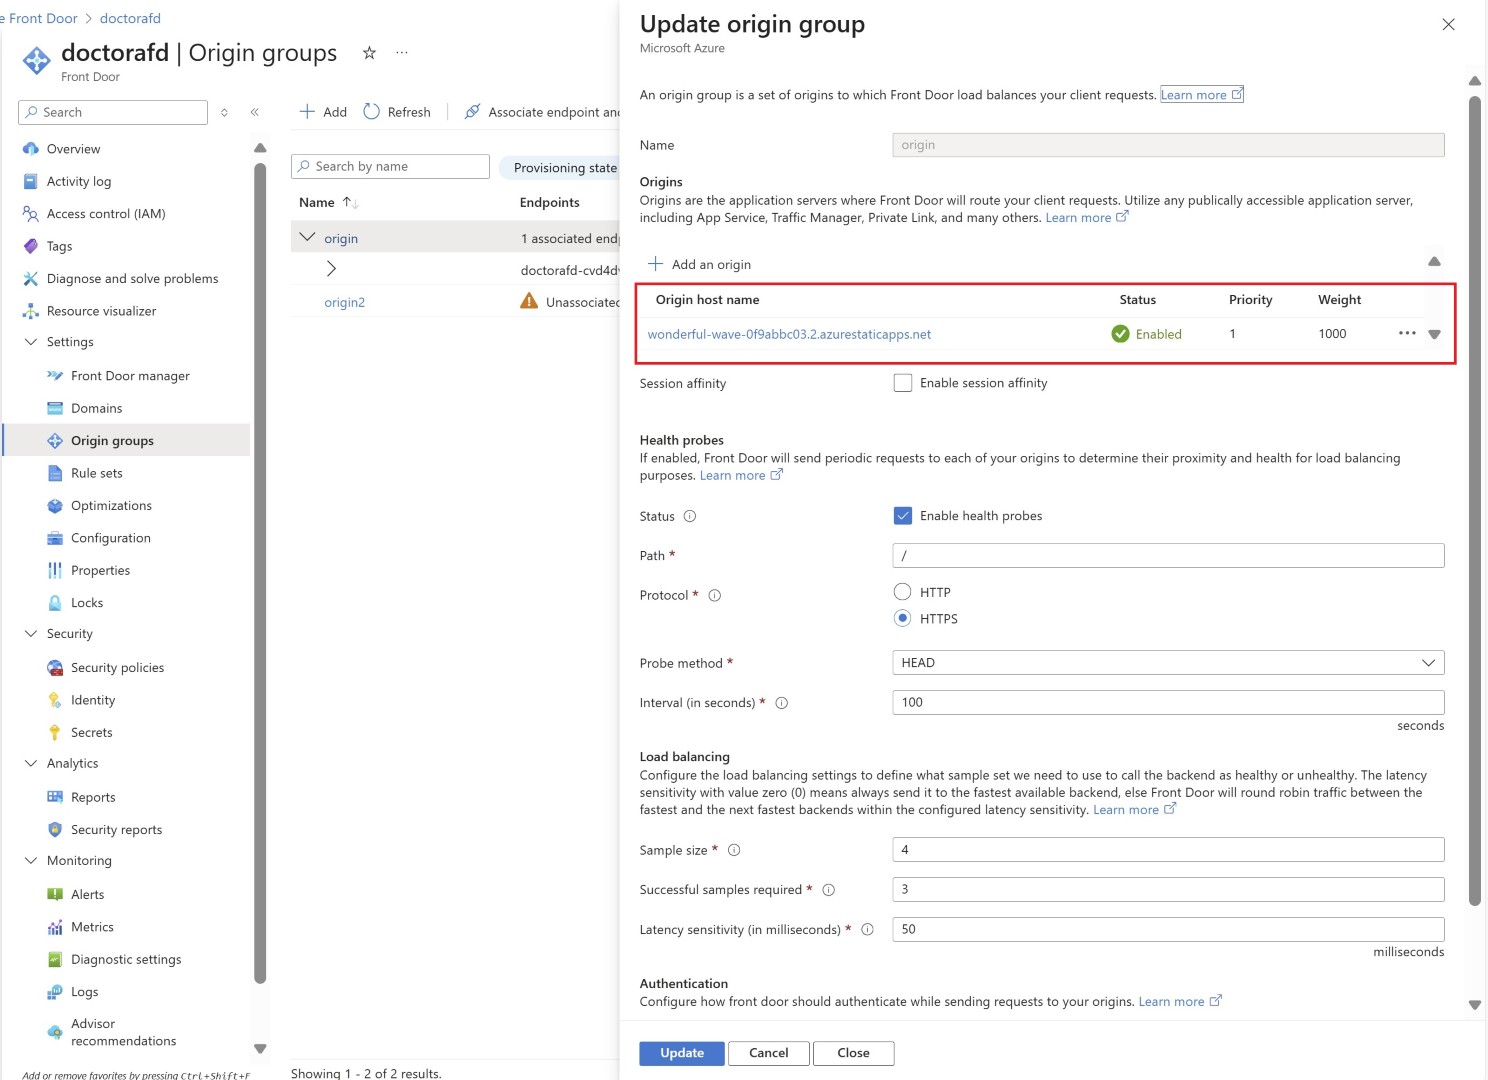Collapse the Monitoring section

tap(31, 861)
